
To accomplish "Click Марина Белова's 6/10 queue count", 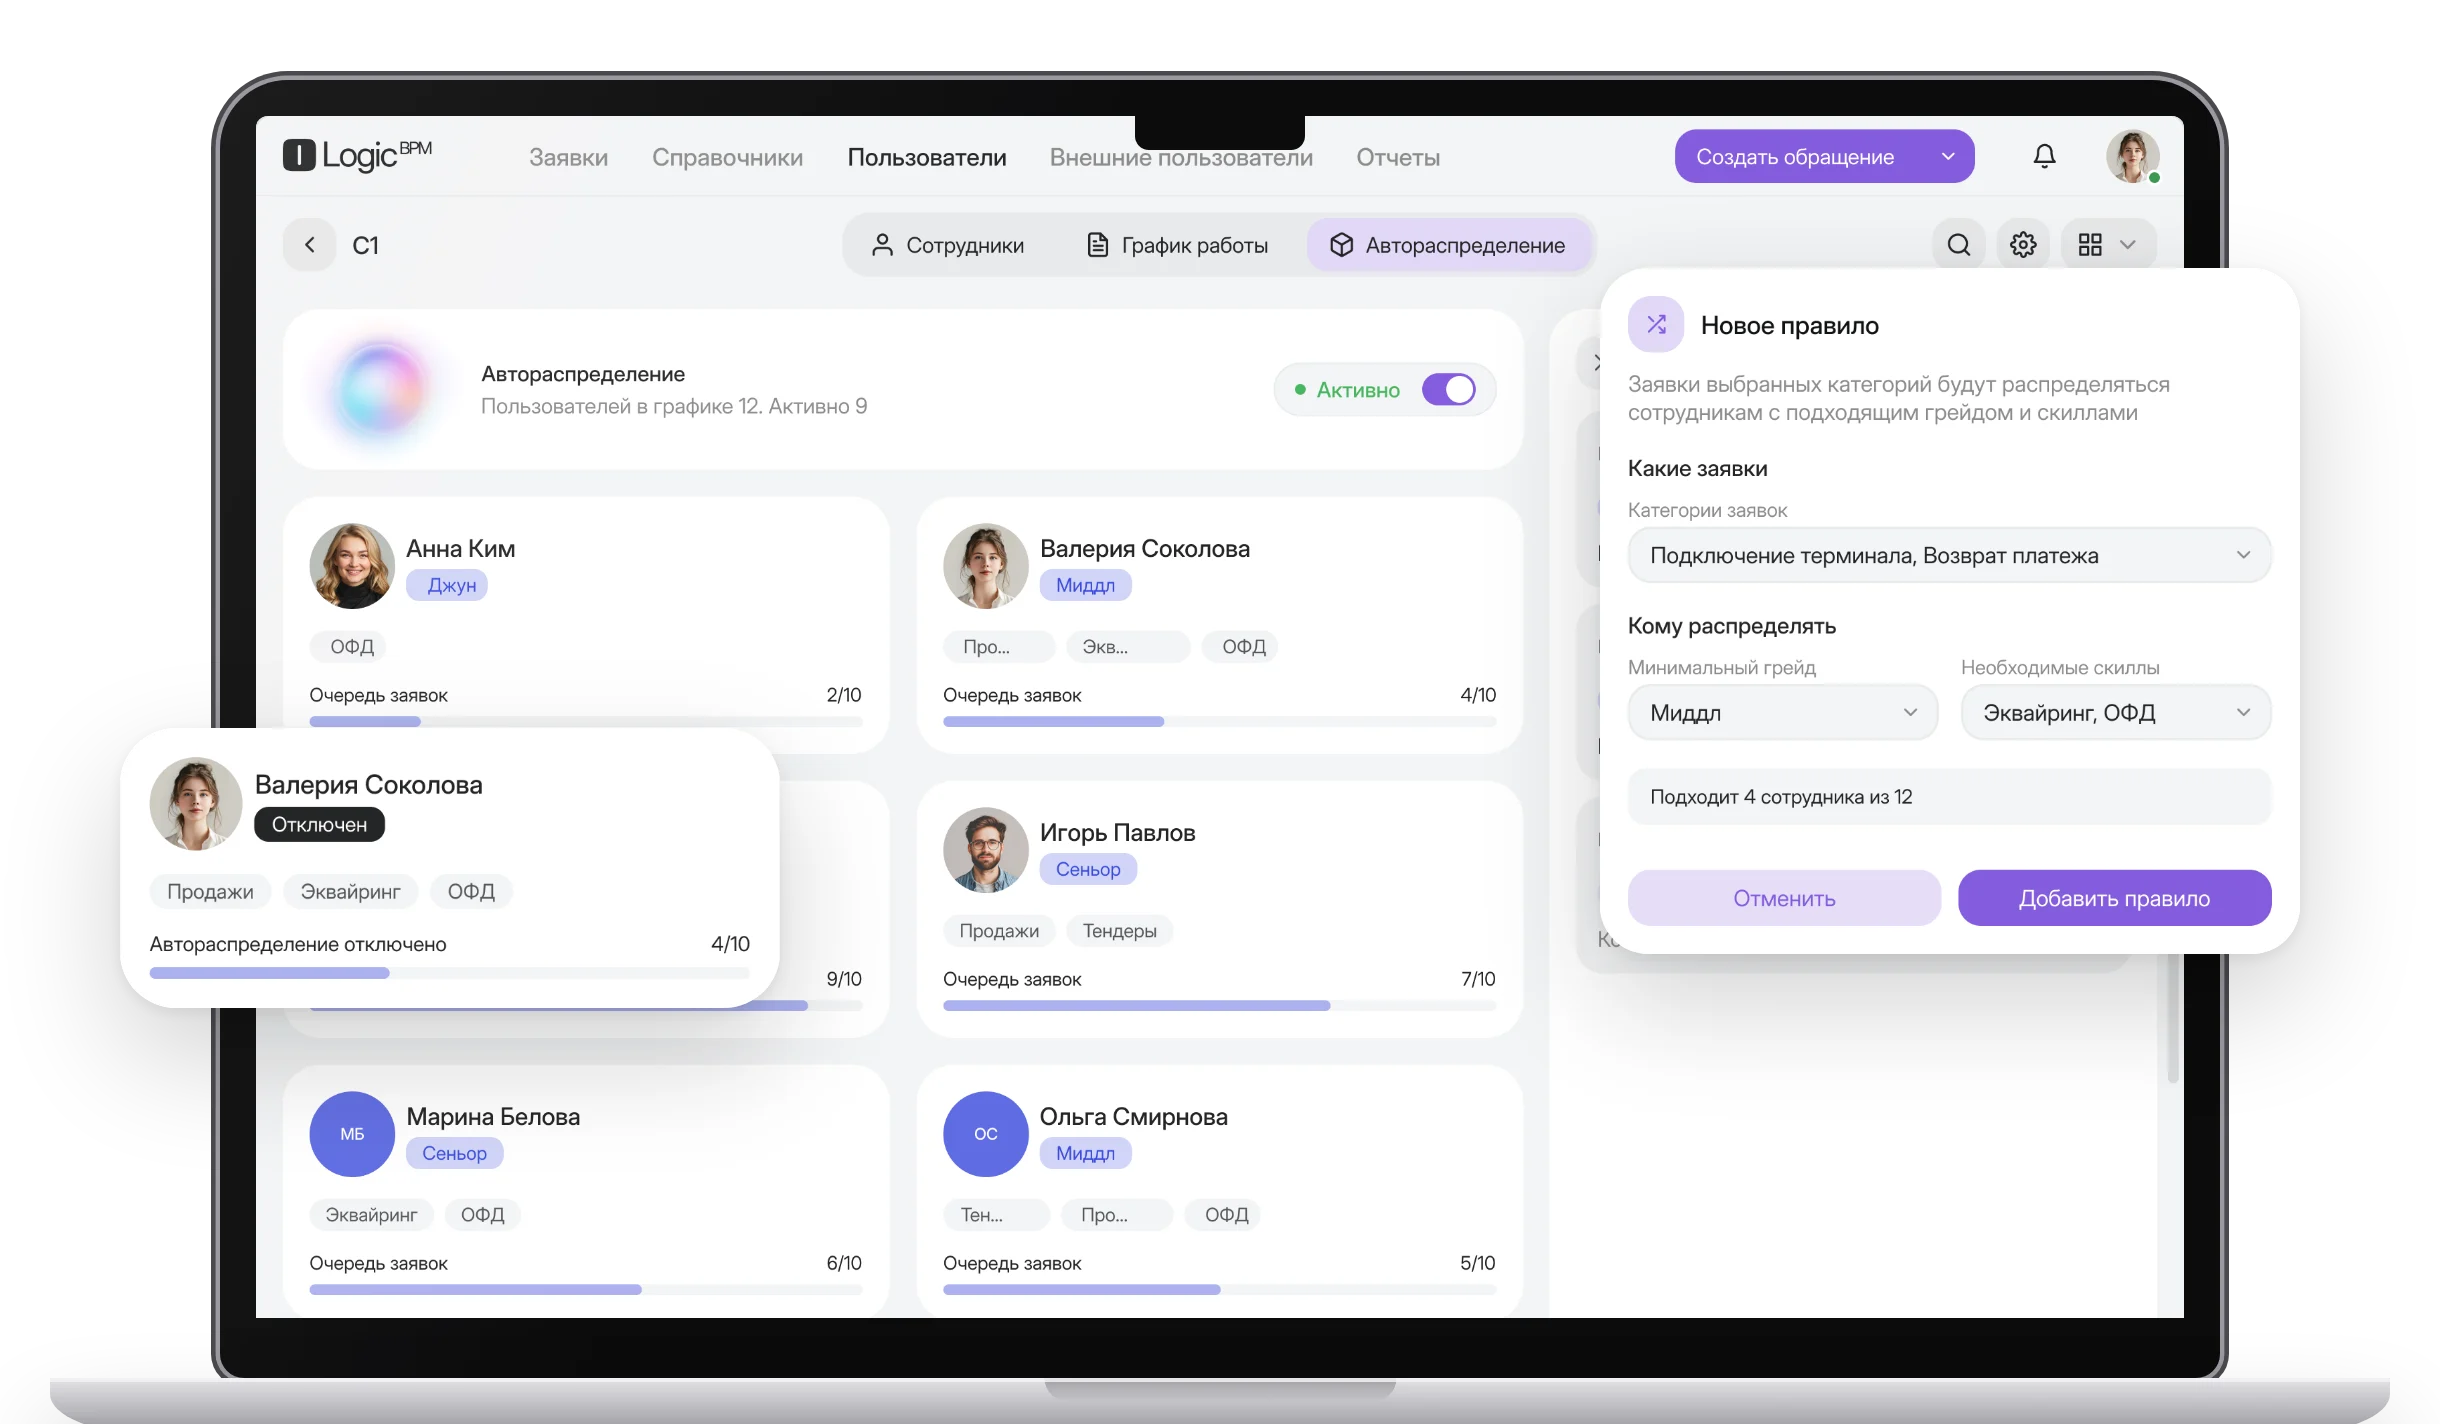I will click(844, 1263).
